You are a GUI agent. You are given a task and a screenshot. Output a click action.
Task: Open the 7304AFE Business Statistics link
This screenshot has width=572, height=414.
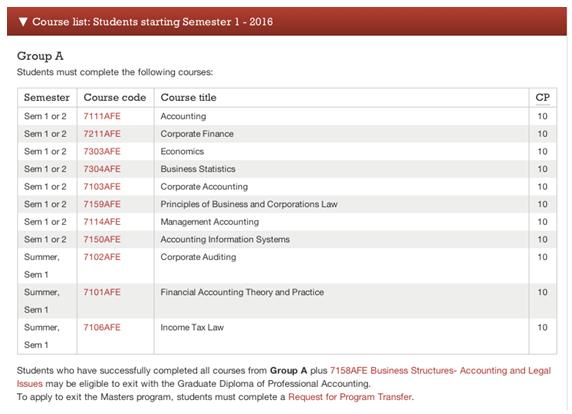click(102, 169)
